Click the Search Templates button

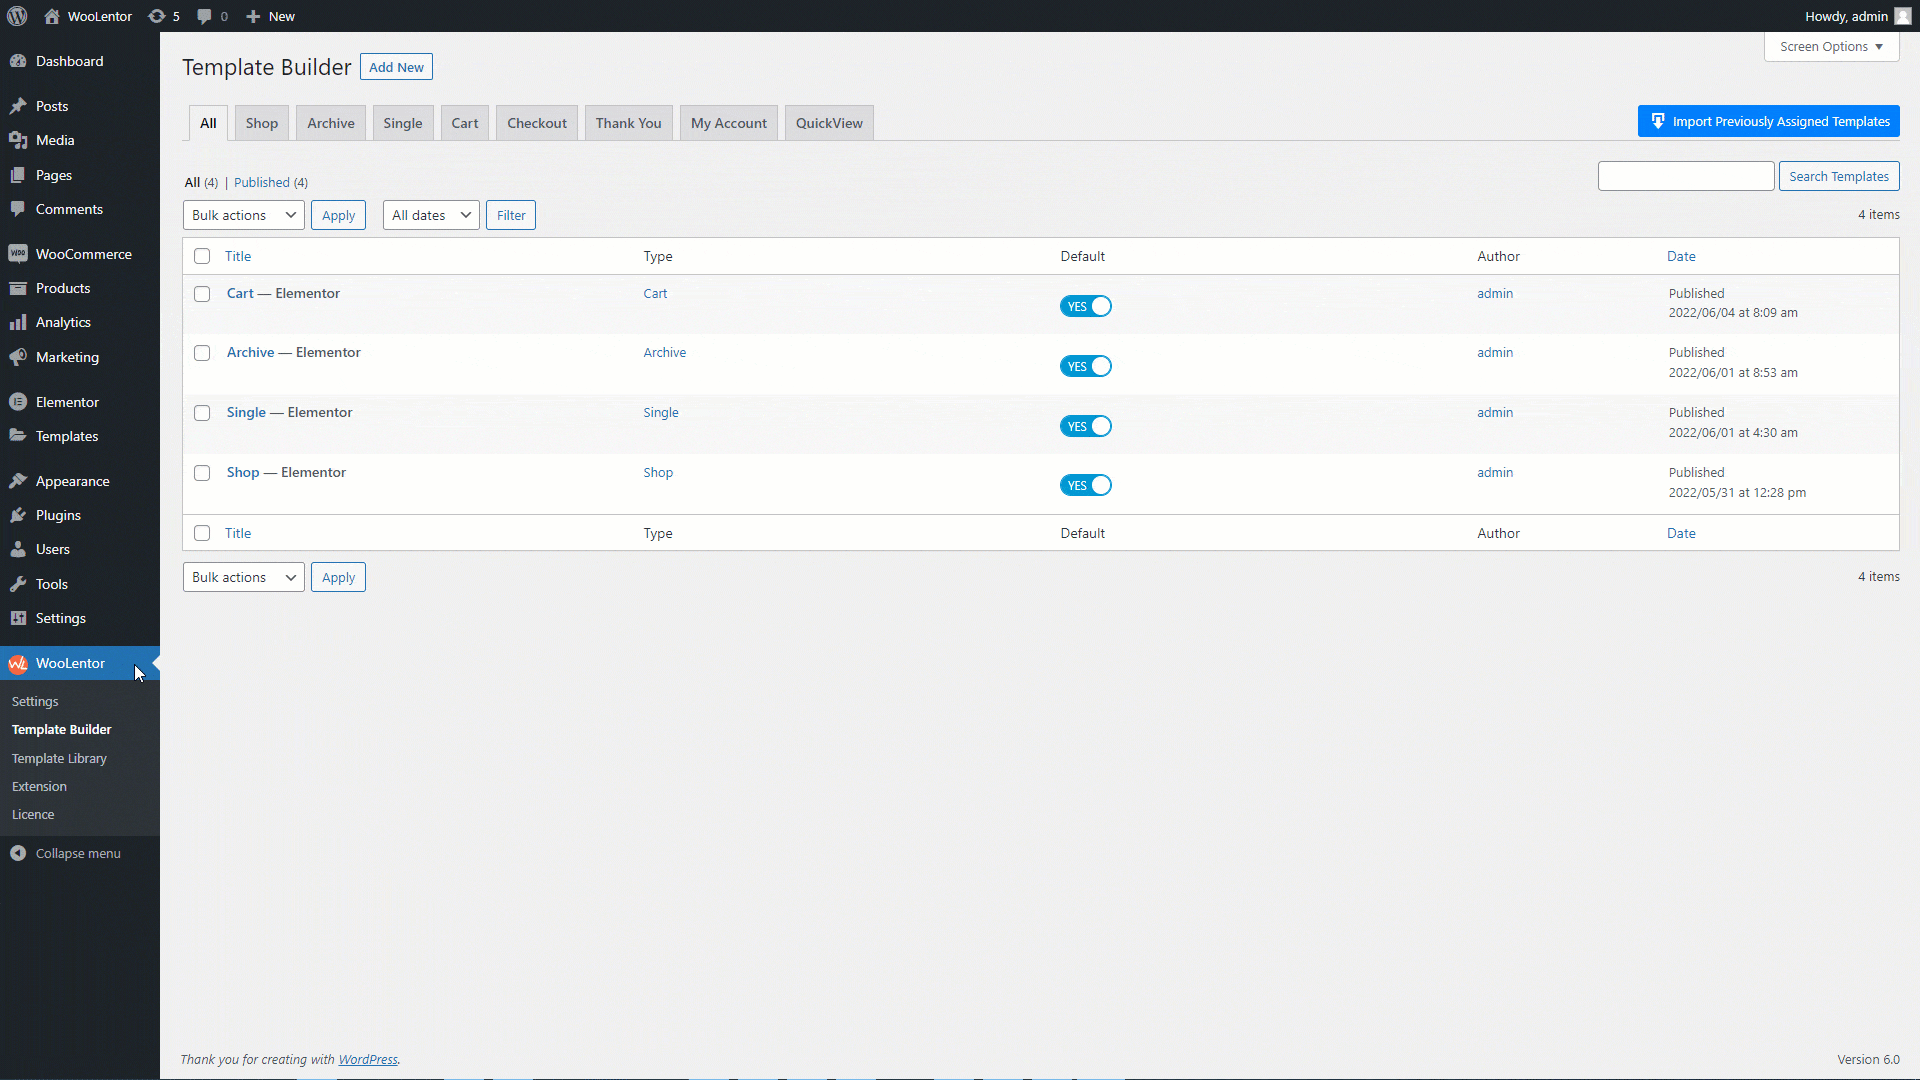tap(1839, 176)
